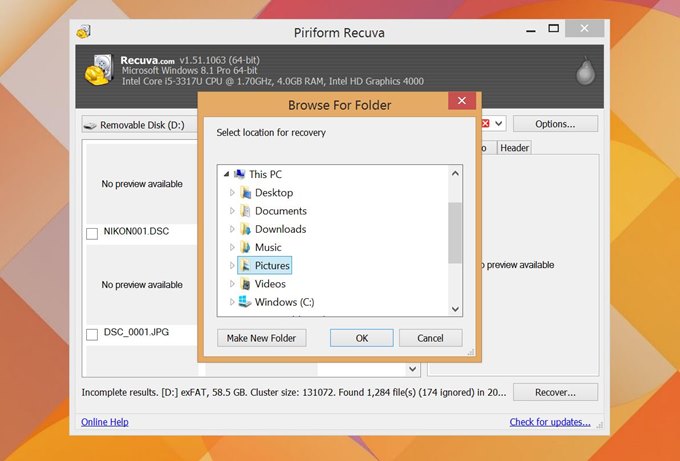This screenshot has width=680, height=461.
Task: Select the Desktop folder label
Action: [x=274, y=193]
